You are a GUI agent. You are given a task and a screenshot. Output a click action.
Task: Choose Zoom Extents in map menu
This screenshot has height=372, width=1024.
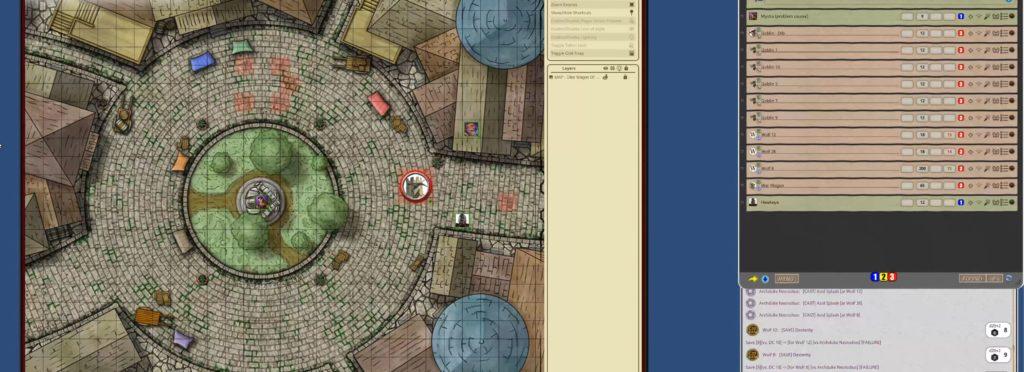click(591, 5)
